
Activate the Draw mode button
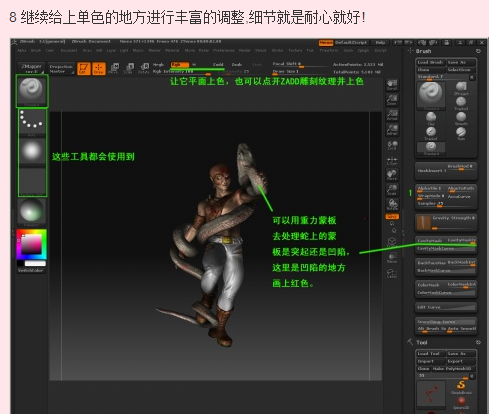point(99,68)
